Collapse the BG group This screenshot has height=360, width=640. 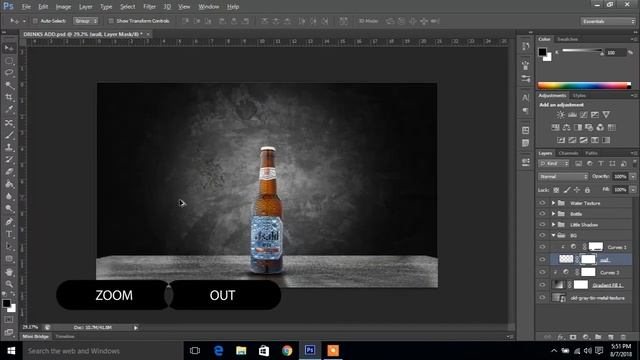point(553,235)
